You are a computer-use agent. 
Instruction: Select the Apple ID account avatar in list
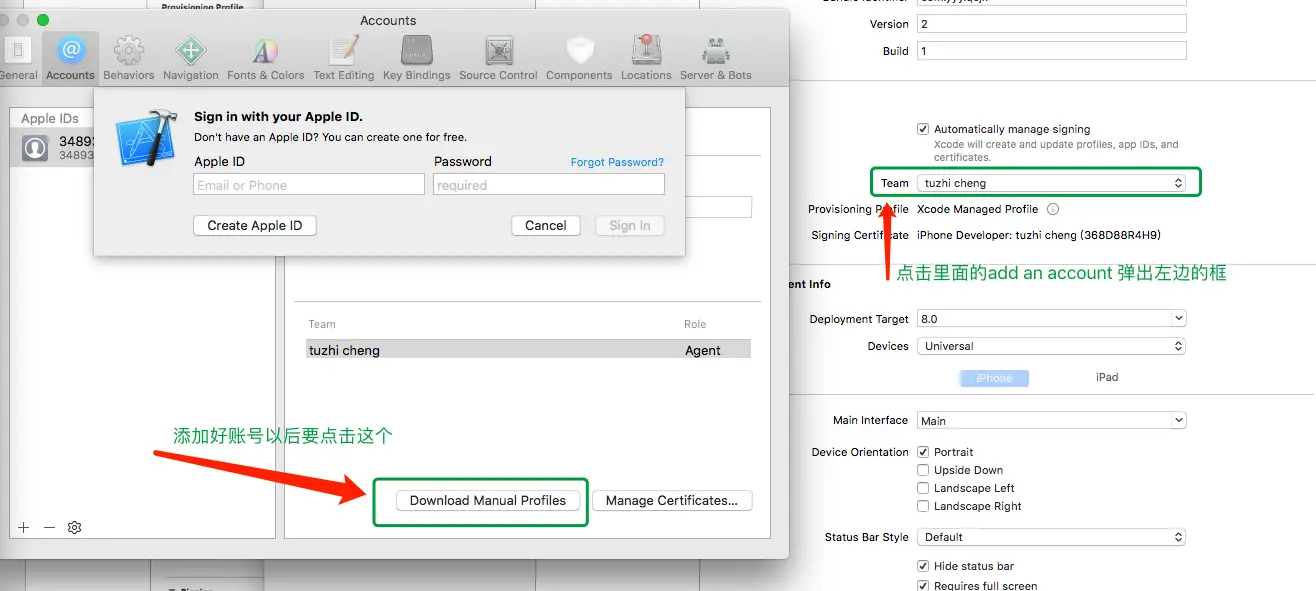(35, 148)
